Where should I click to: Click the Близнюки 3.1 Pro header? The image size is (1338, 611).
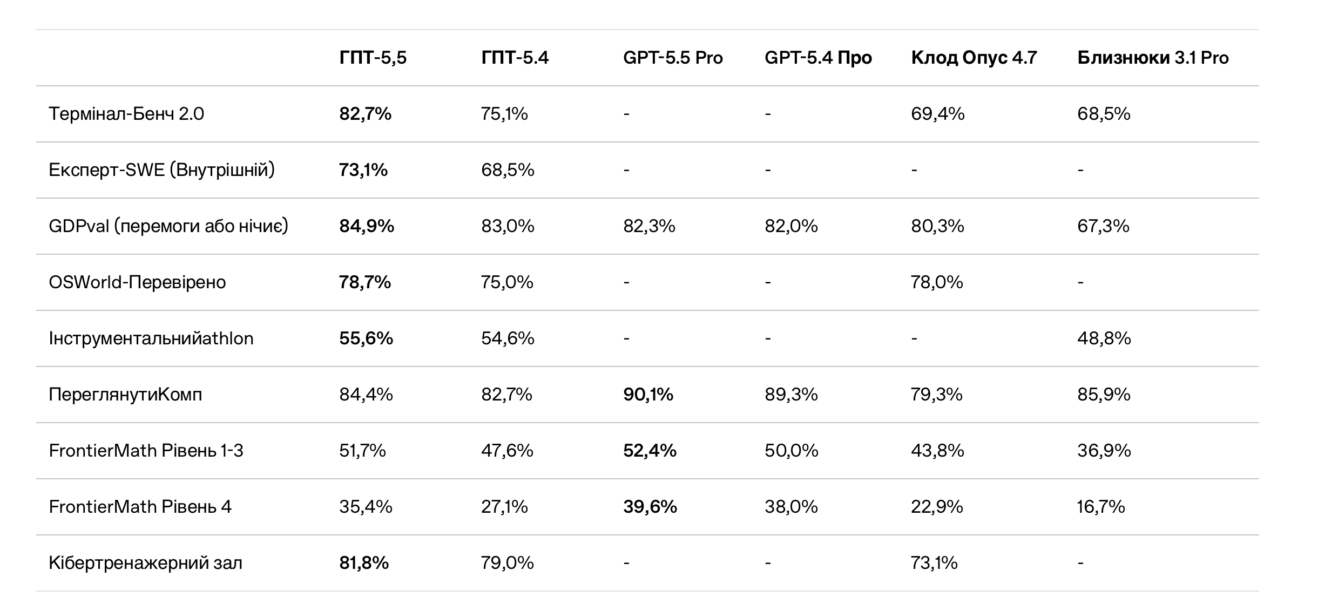(x=1152, y=58)
